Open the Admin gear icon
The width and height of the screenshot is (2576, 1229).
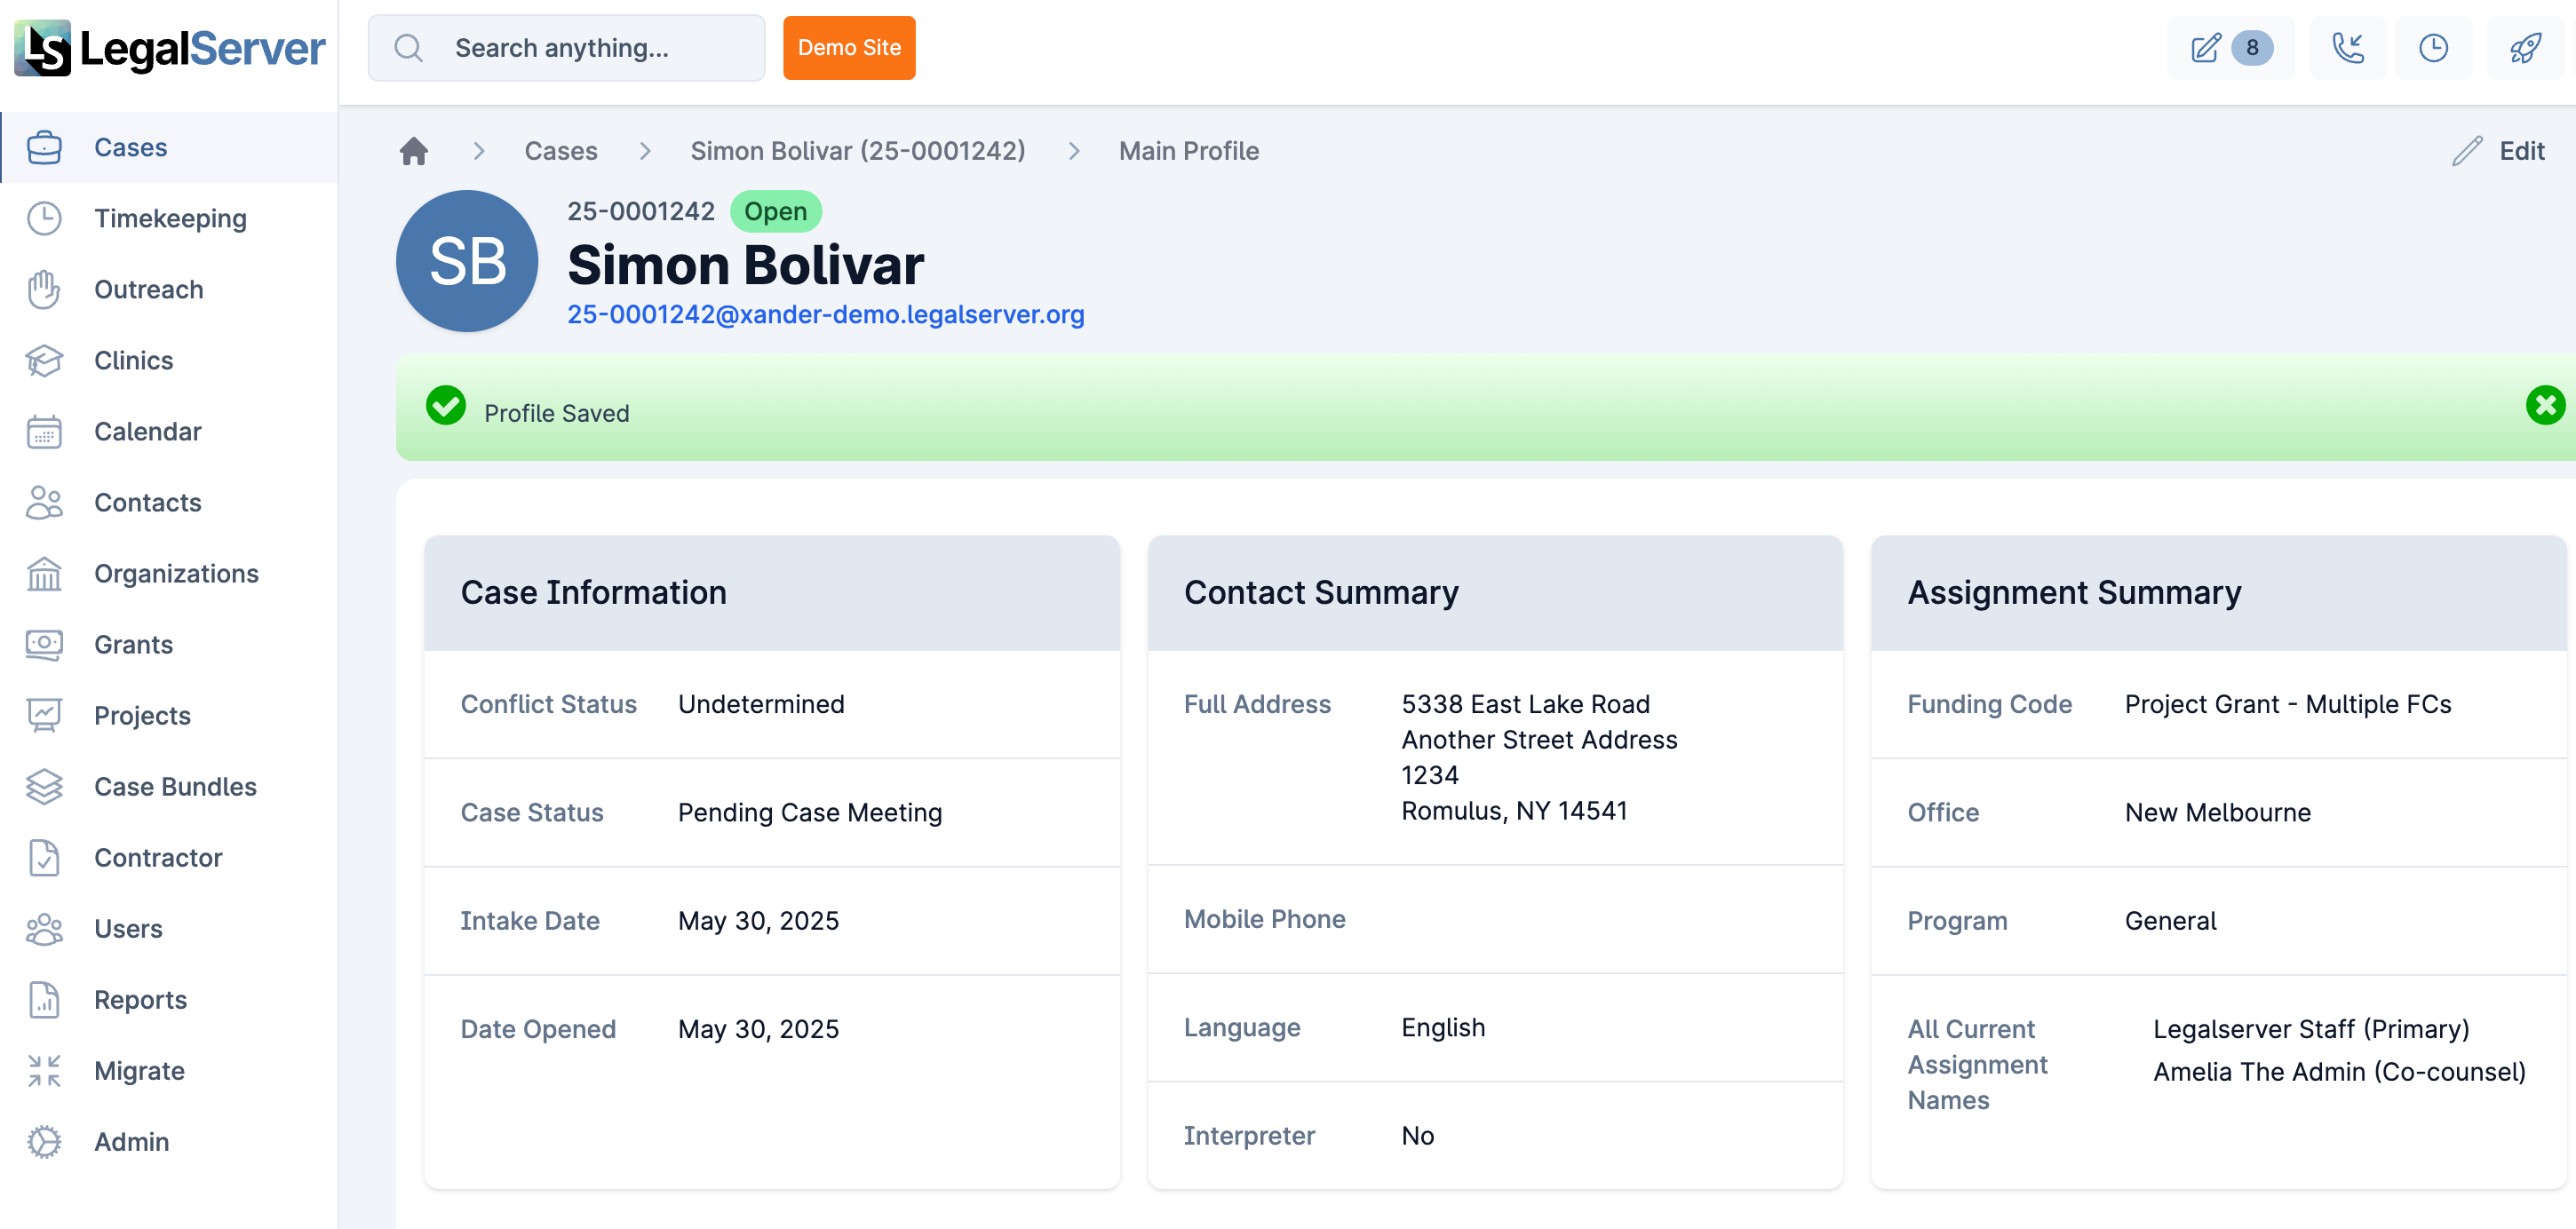click(45, 1140)
